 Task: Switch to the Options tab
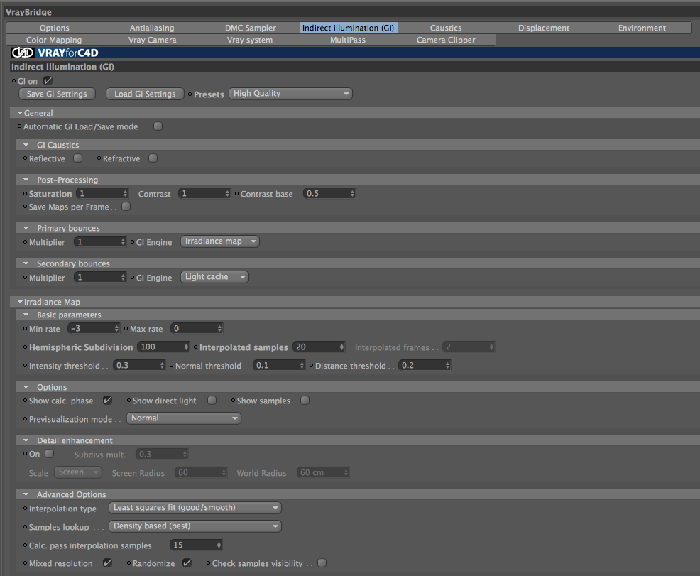pyautogui.click(x=54, y=28)
